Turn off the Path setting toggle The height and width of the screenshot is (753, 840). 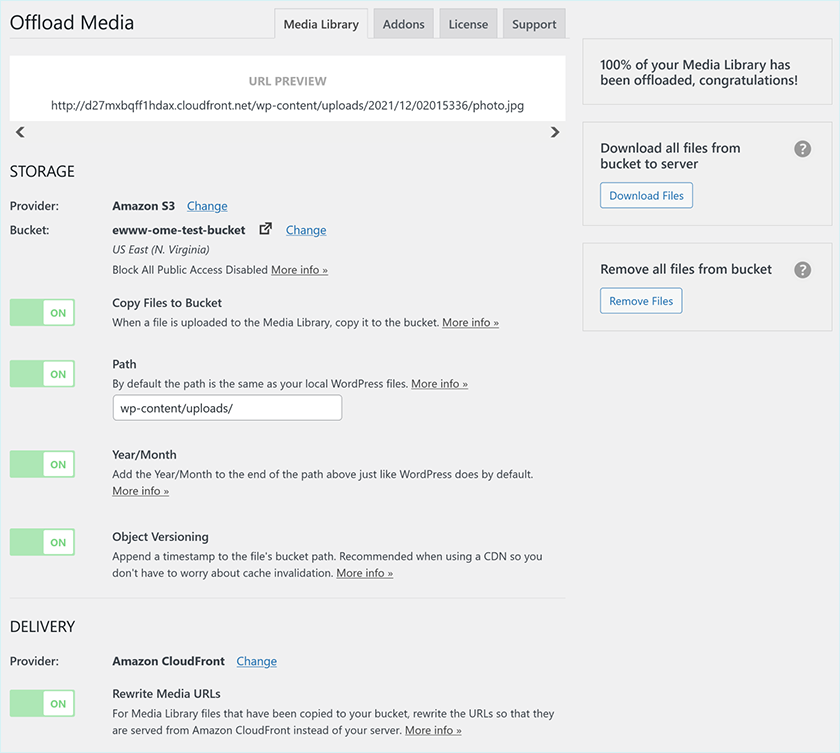pyautogui.click(x=42, y=373)
